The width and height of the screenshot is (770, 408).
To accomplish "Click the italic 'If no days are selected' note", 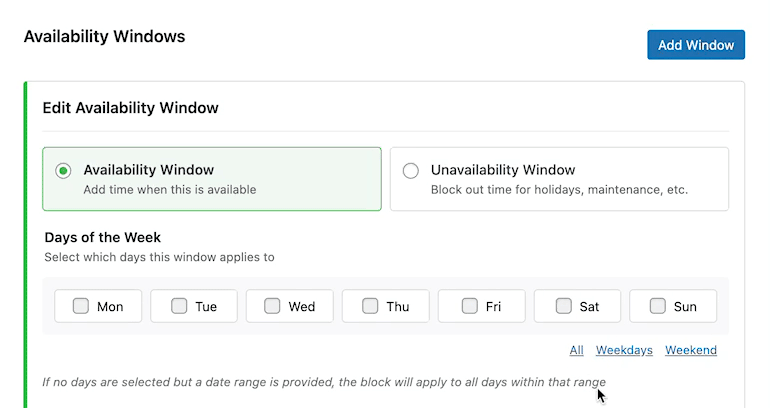I will (323, 382).
